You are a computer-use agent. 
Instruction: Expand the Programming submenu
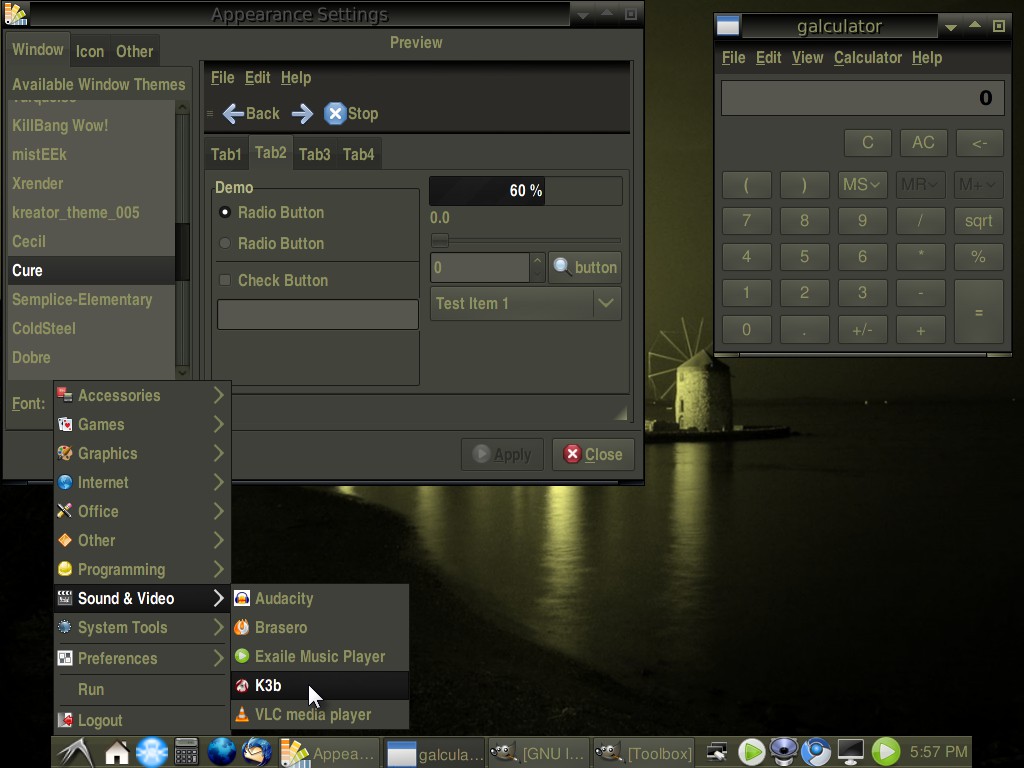tap(142, 569)
